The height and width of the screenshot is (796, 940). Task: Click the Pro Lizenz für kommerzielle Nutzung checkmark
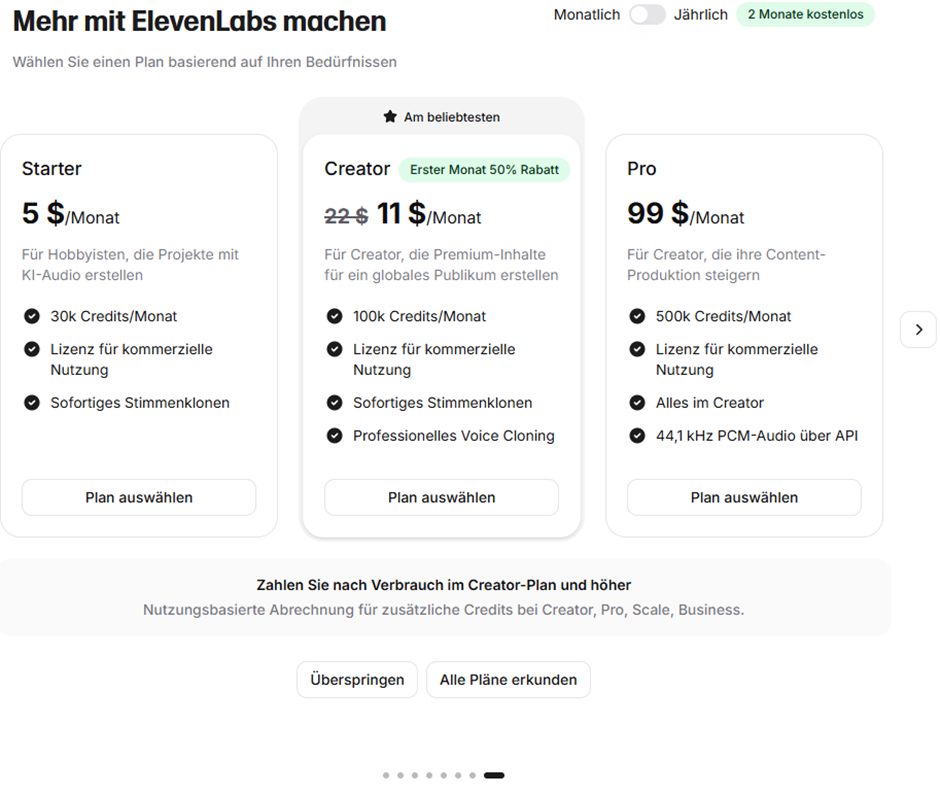[637, 349]
